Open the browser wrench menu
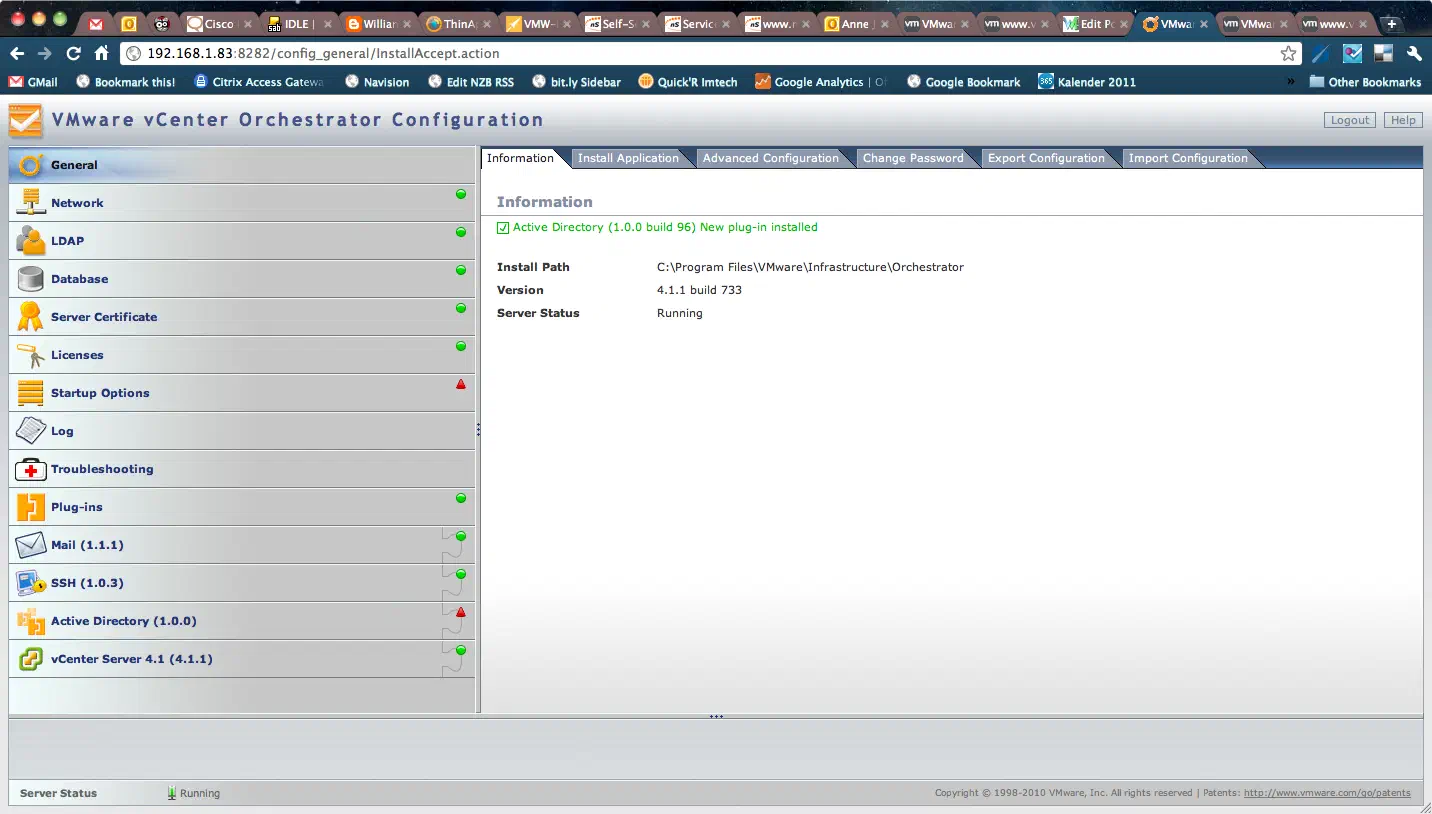Screen dimensions: 1432x814 click(1414, 54)
